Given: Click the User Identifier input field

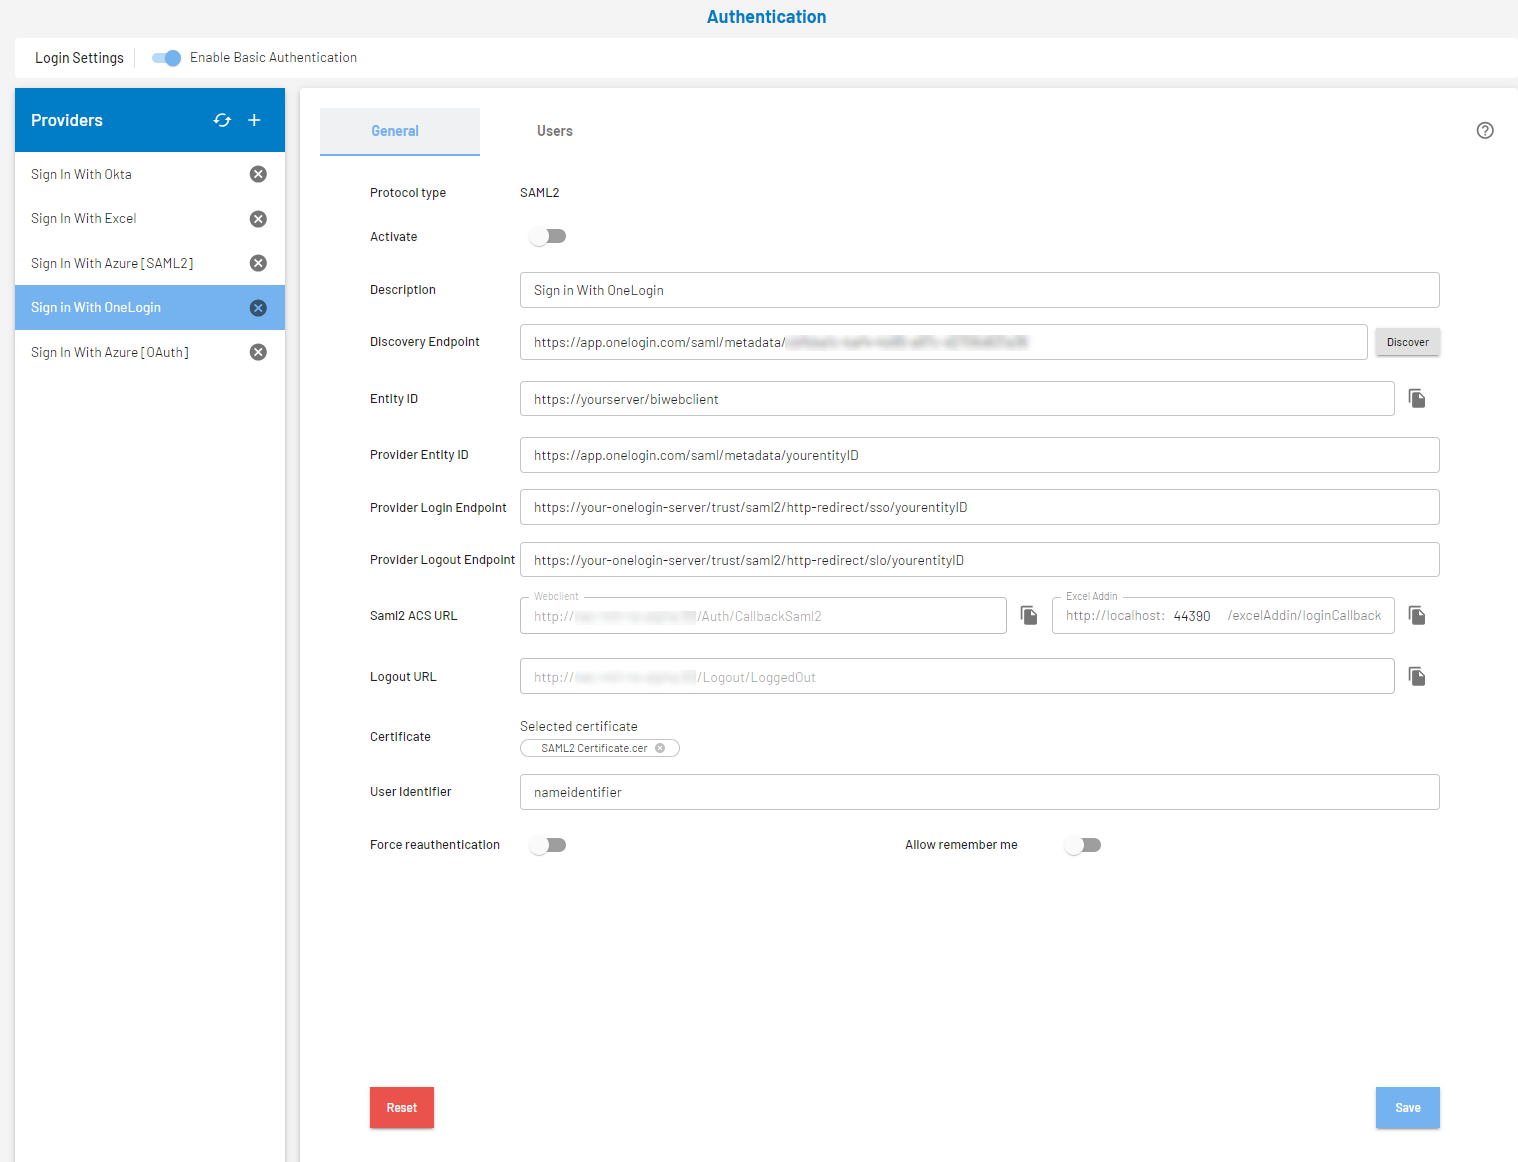Looking at the screenshot, I should [x=979, y=792].
